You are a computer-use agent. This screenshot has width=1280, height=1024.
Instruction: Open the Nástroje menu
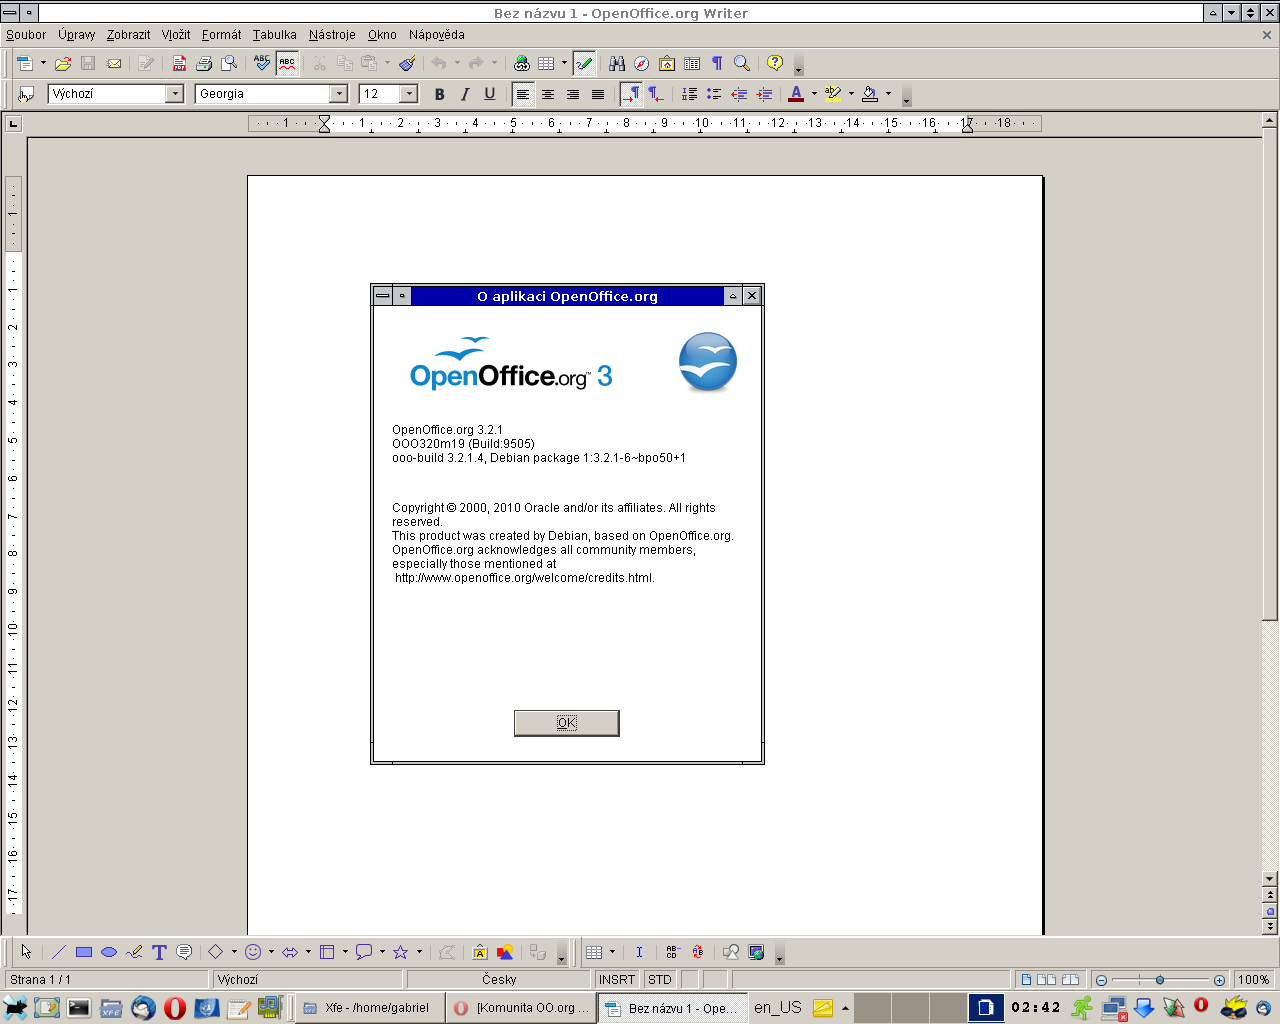332,35
